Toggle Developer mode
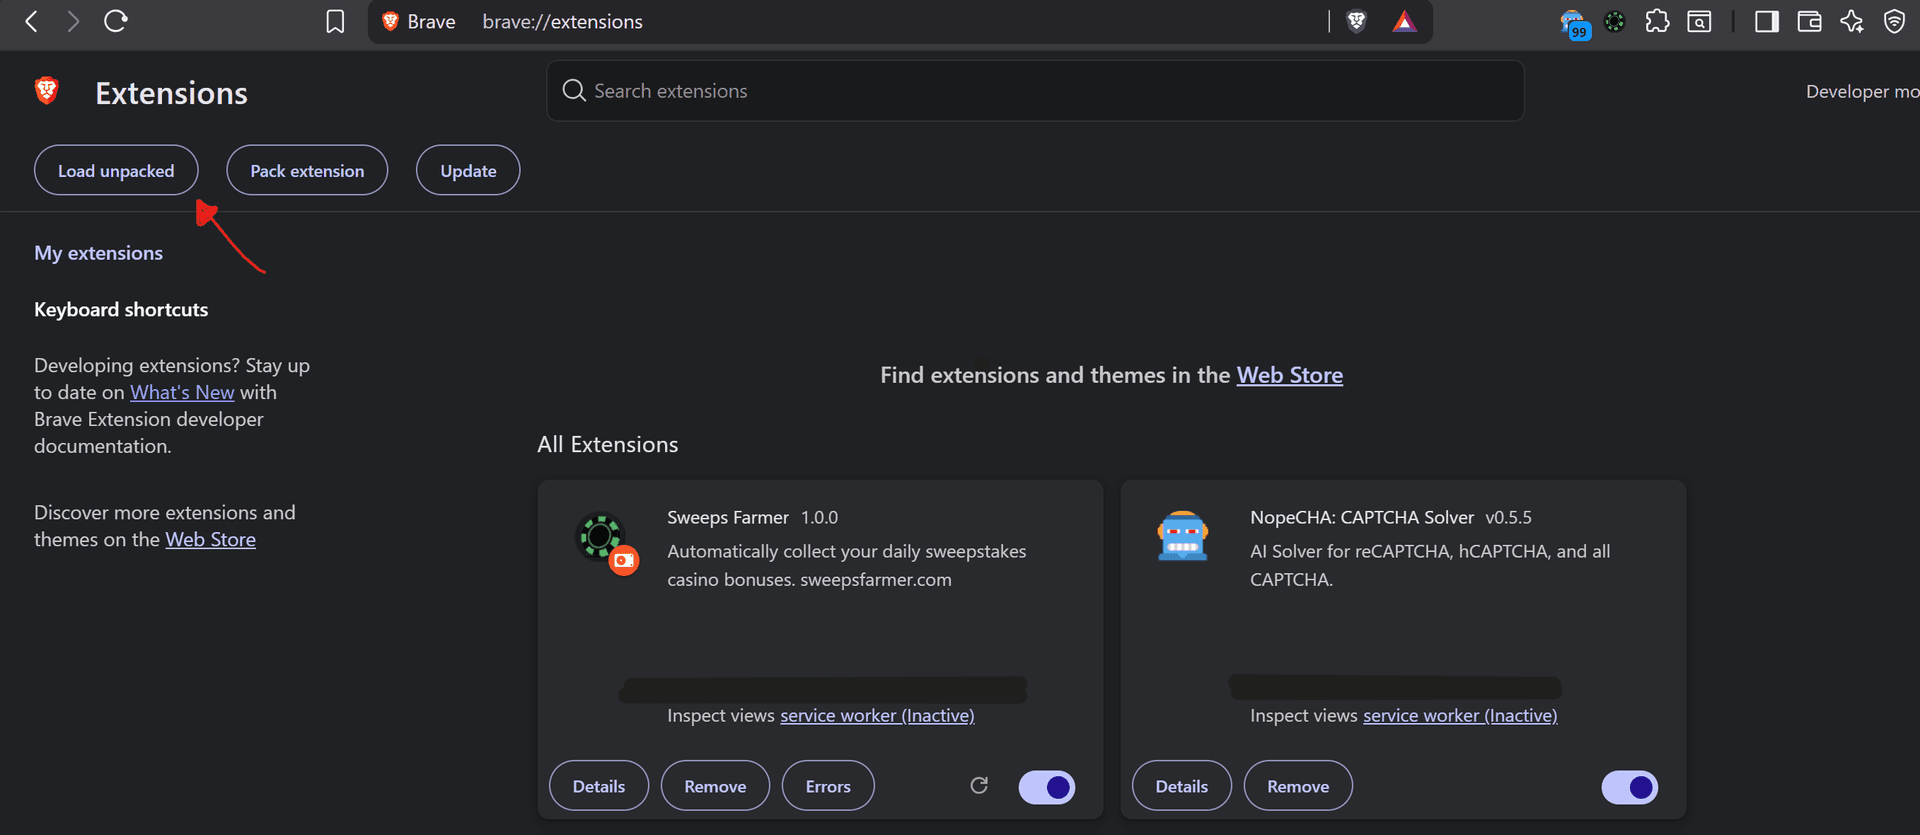 click(x=1862, y=91)
